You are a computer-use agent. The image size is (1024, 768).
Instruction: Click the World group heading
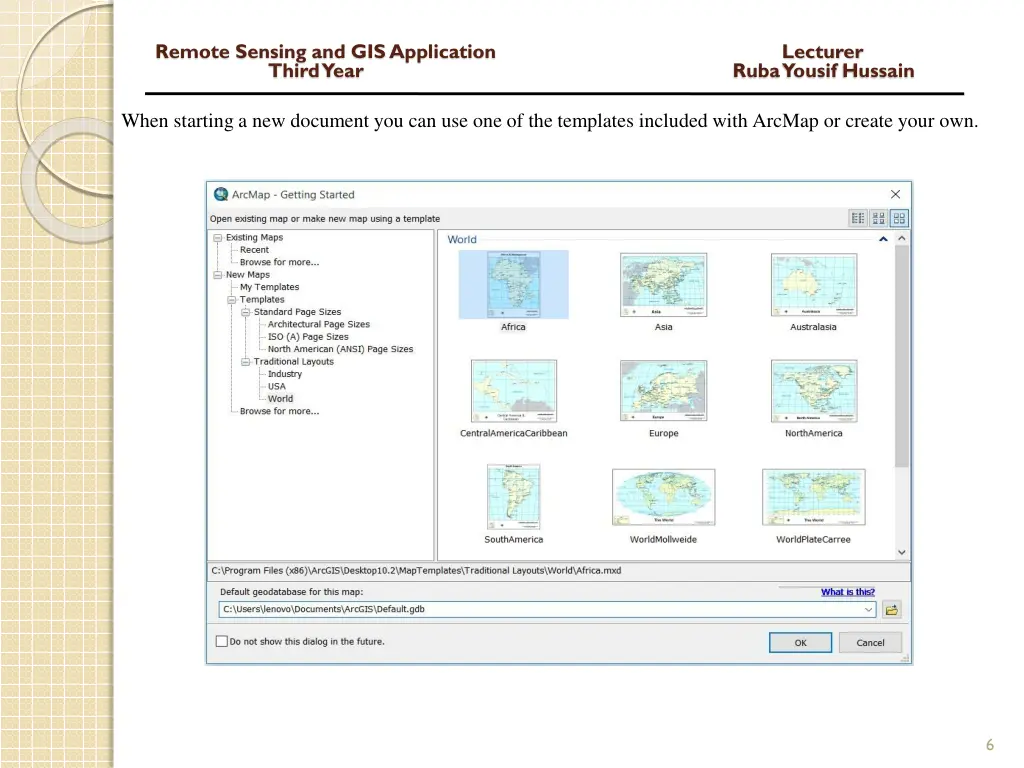pos(462,240)
